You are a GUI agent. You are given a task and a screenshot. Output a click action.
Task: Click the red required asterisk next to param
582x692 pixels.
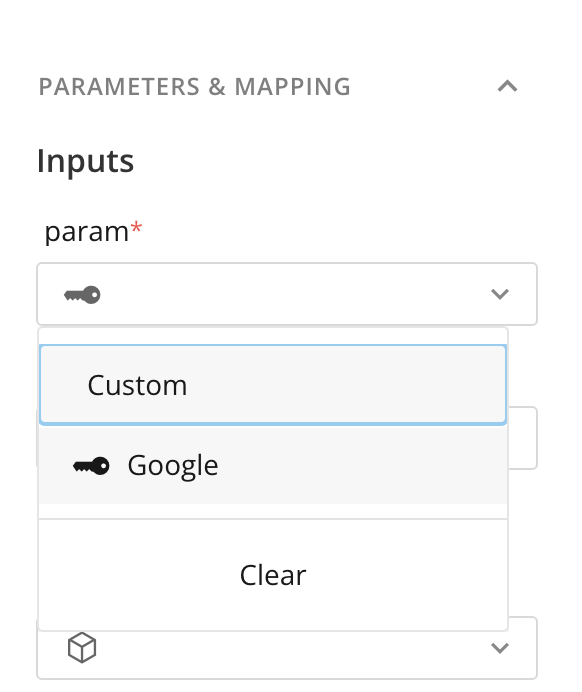tap(136, 228)
